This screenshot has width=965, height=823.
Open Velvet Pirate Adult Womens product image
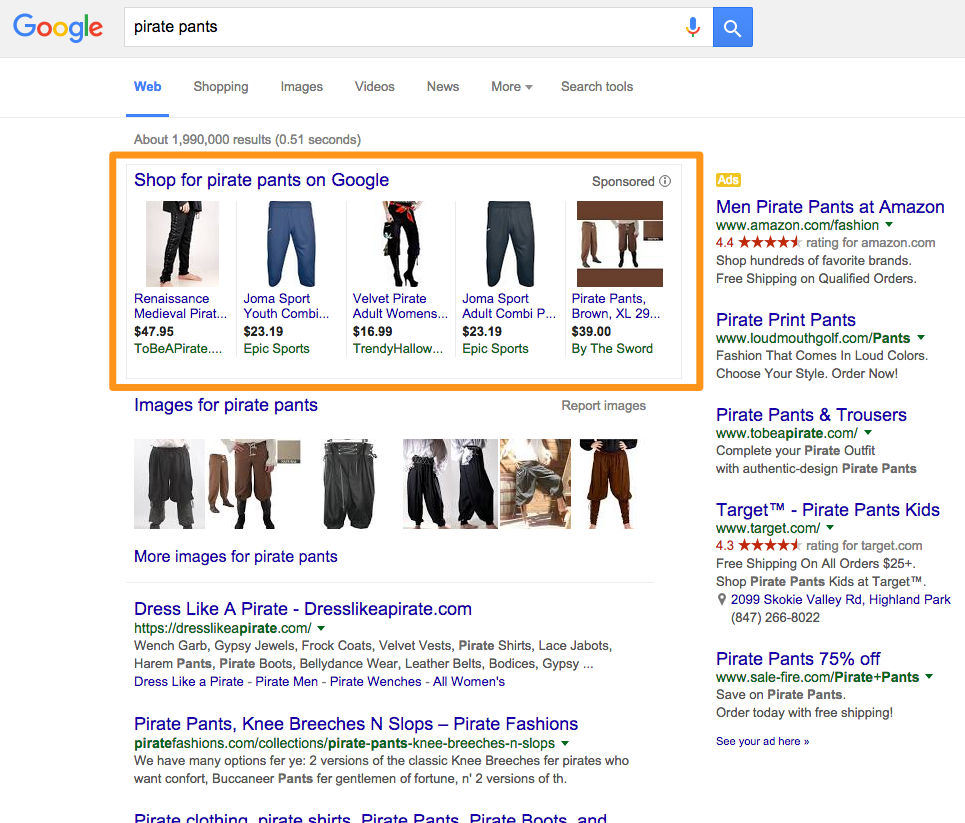[401, 244]
